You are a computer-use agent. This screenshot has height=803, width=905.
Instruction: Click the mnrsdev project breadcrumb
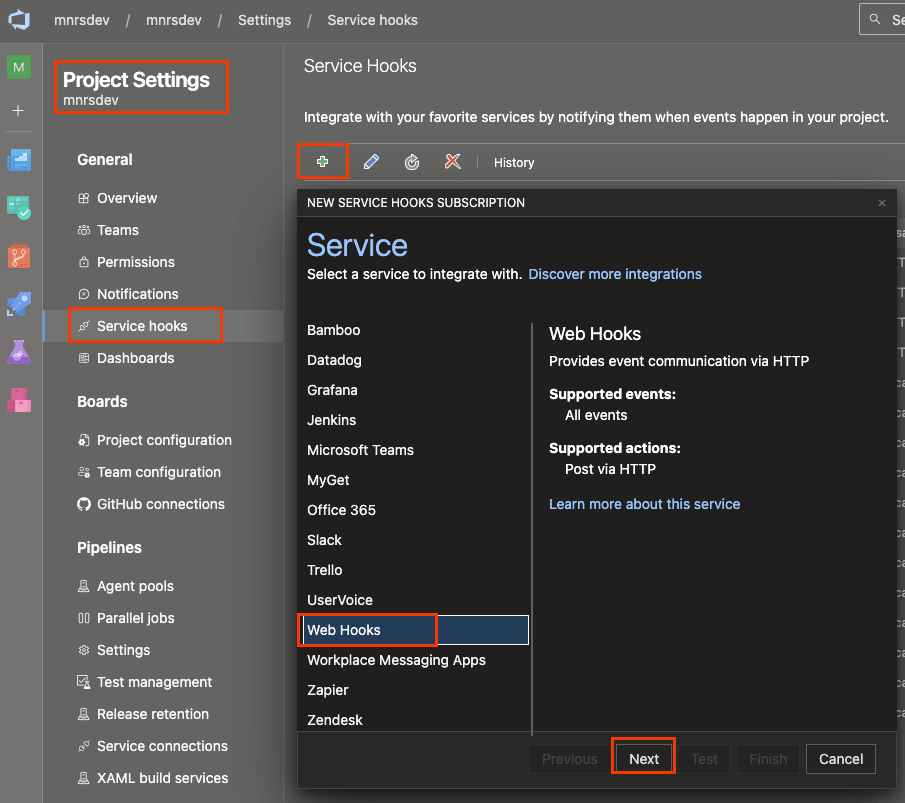(x=173, y=20)
